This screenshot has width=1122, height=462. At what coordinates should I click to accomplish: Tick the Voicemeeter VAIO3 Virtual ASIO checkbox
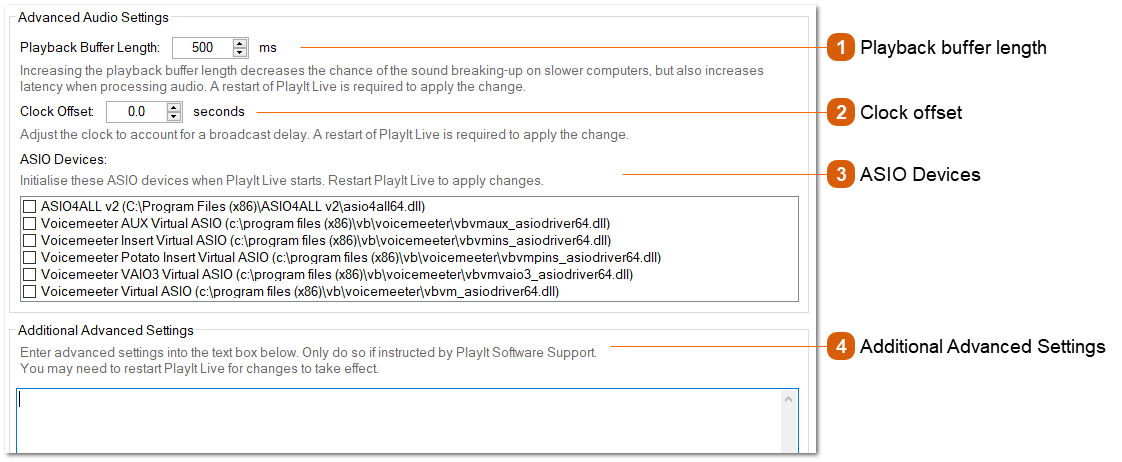[30, 274]
